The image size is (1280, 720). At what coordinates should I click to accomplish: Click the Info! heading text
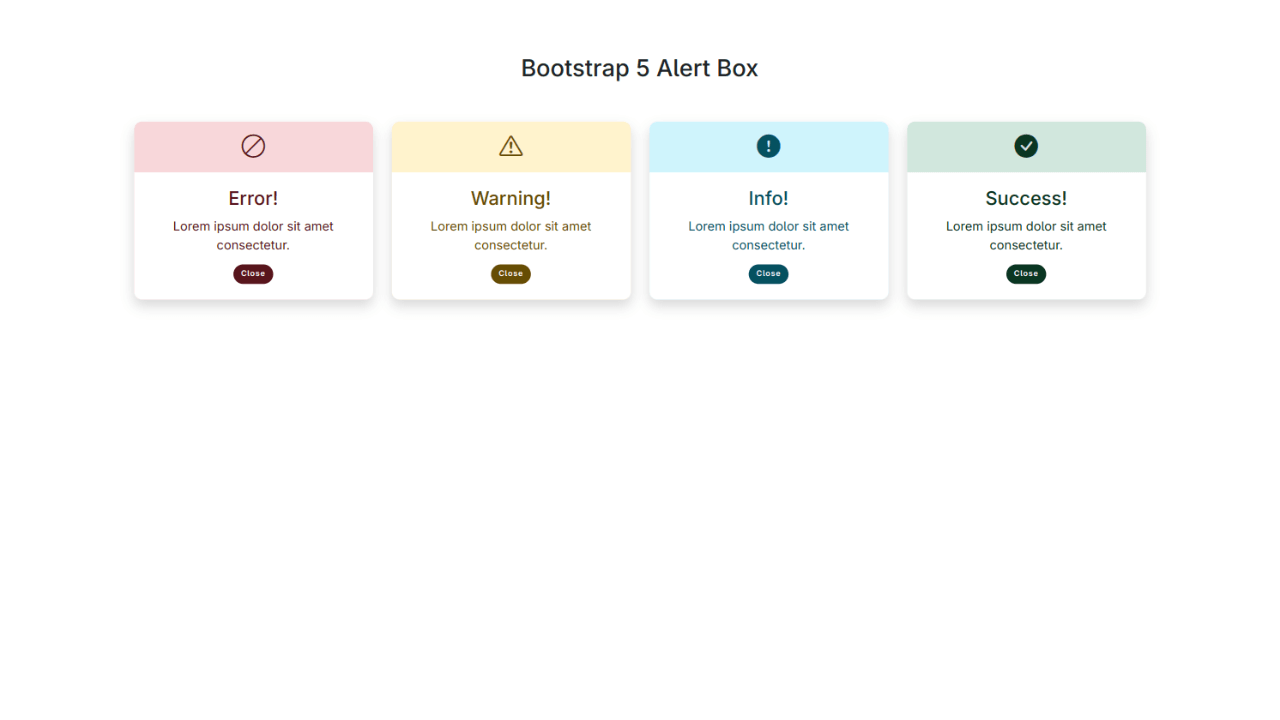[768, 198]
